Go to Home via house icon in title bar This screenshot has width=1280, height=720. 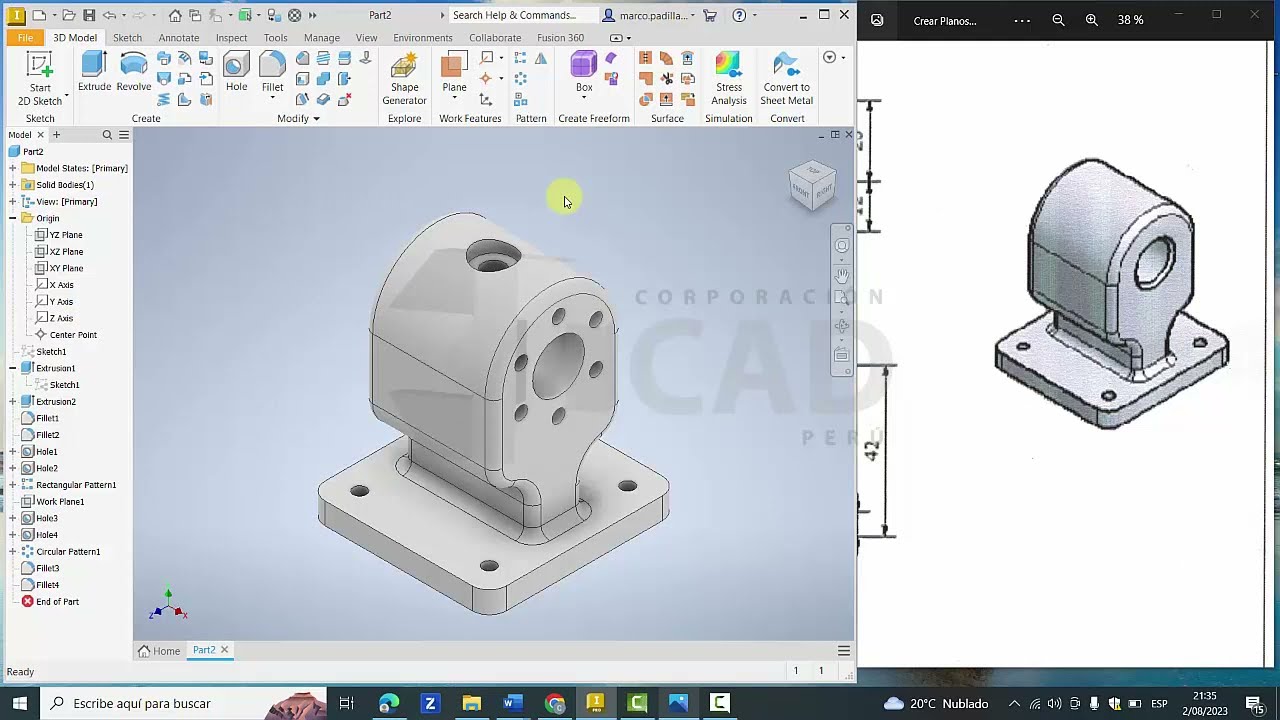[x=175, y=15]
